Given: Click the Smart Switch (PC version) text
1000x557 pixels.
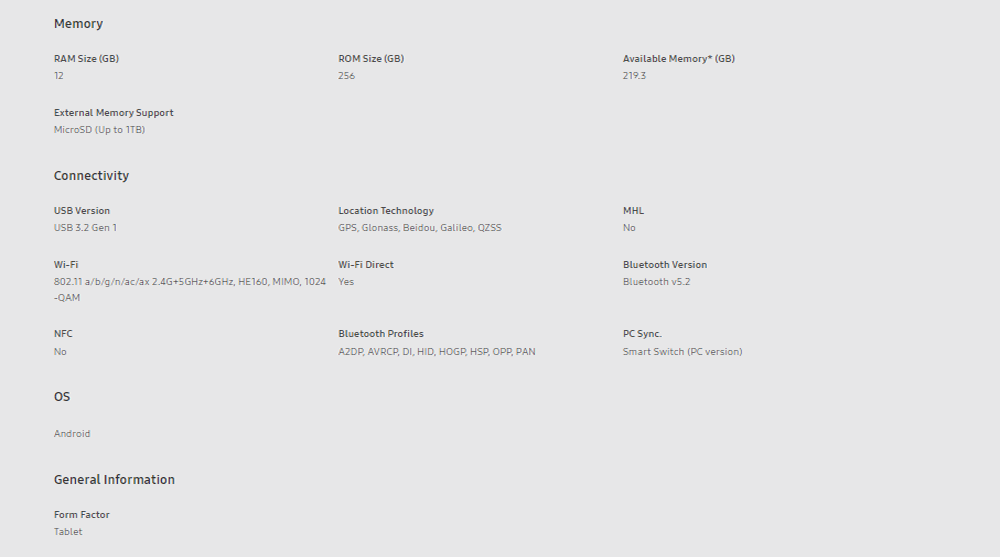Looking at the screenshot, I should point(682,352).
